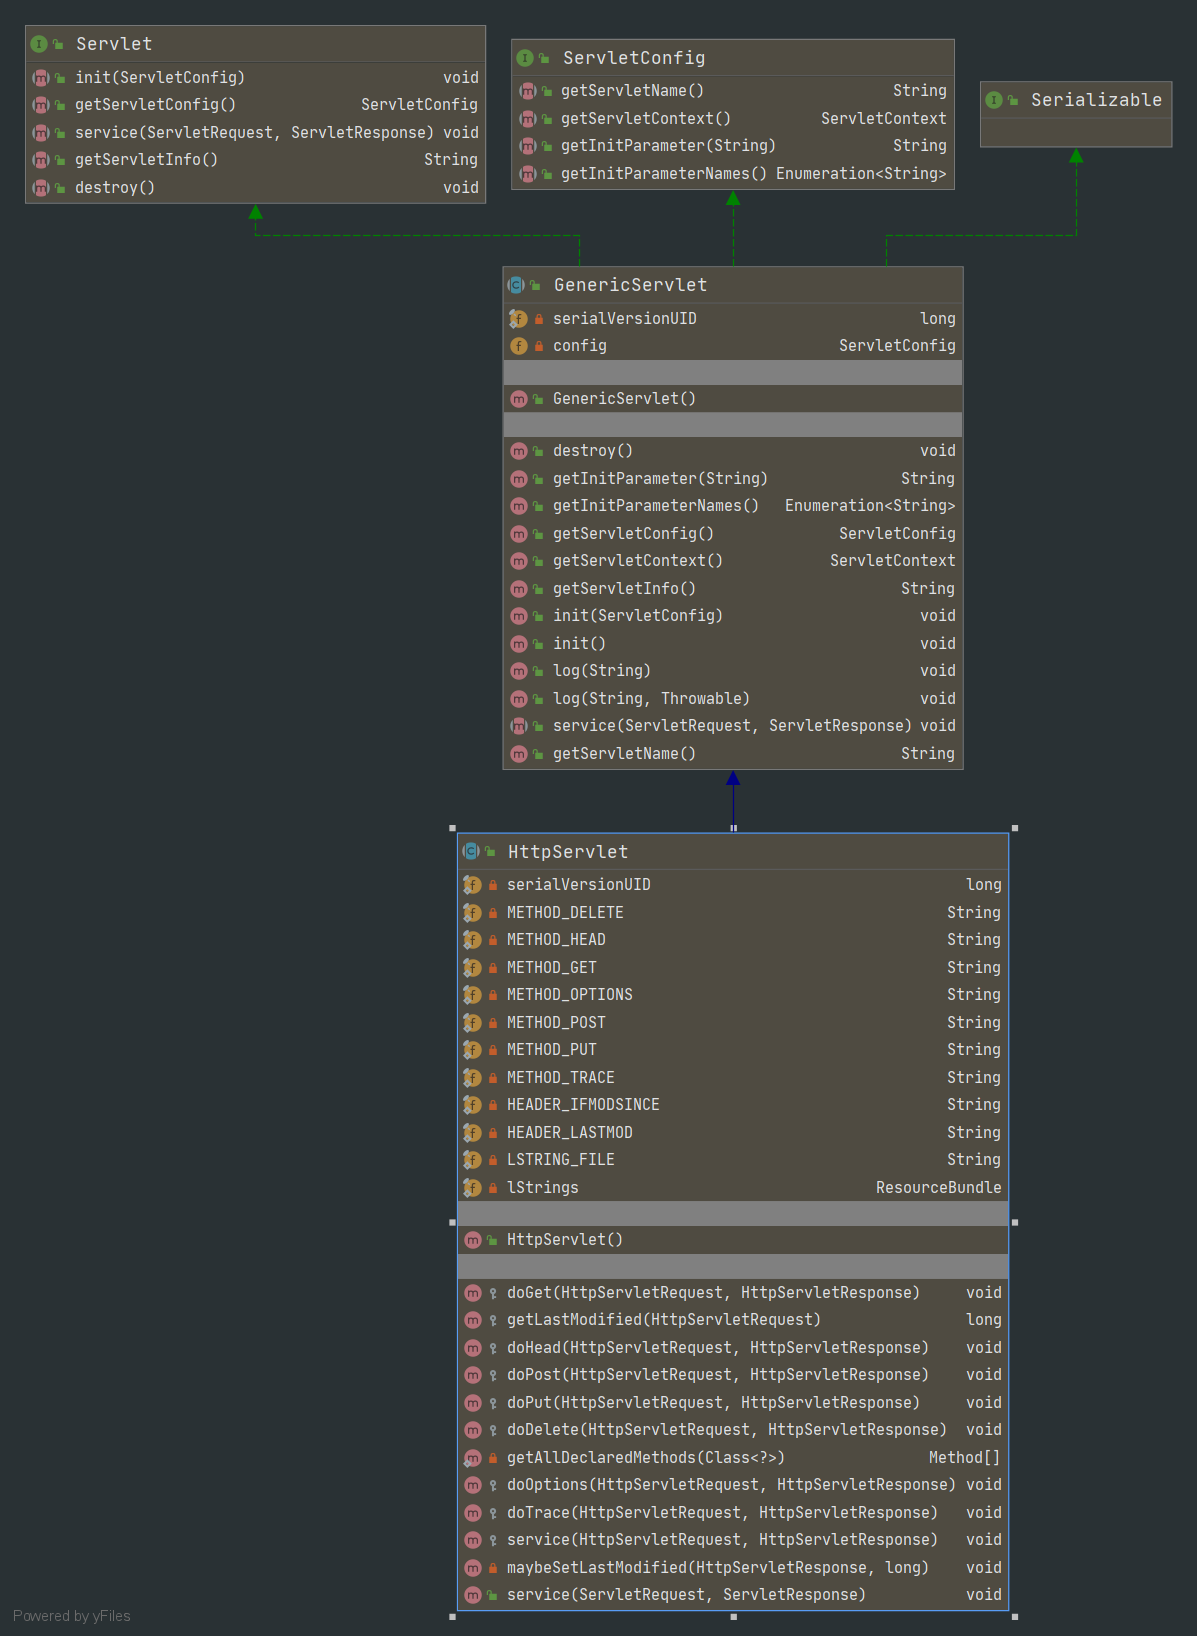The image size is (1197, 1636).
Task: Select HEADER_IFMODSINCE field row
Action: [733, 1105]
